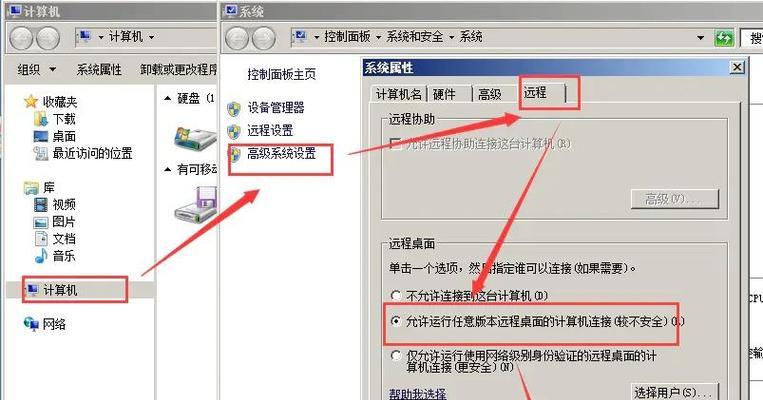
Task: Open the Videos library
Action: click(x=64, y=204)
